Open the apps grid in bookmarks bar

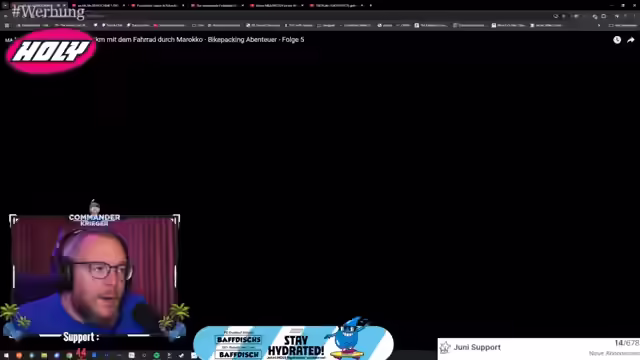[7, 25]
